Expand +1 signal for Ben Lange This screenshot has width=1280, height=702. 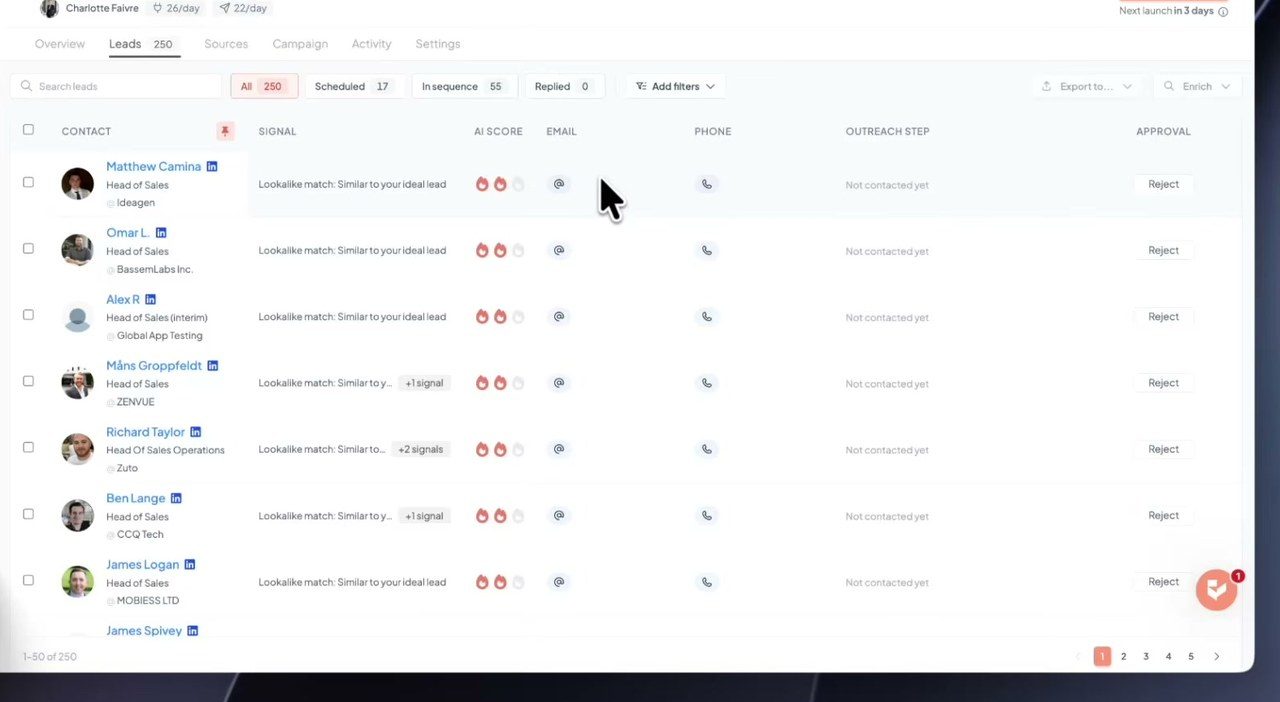424,516
